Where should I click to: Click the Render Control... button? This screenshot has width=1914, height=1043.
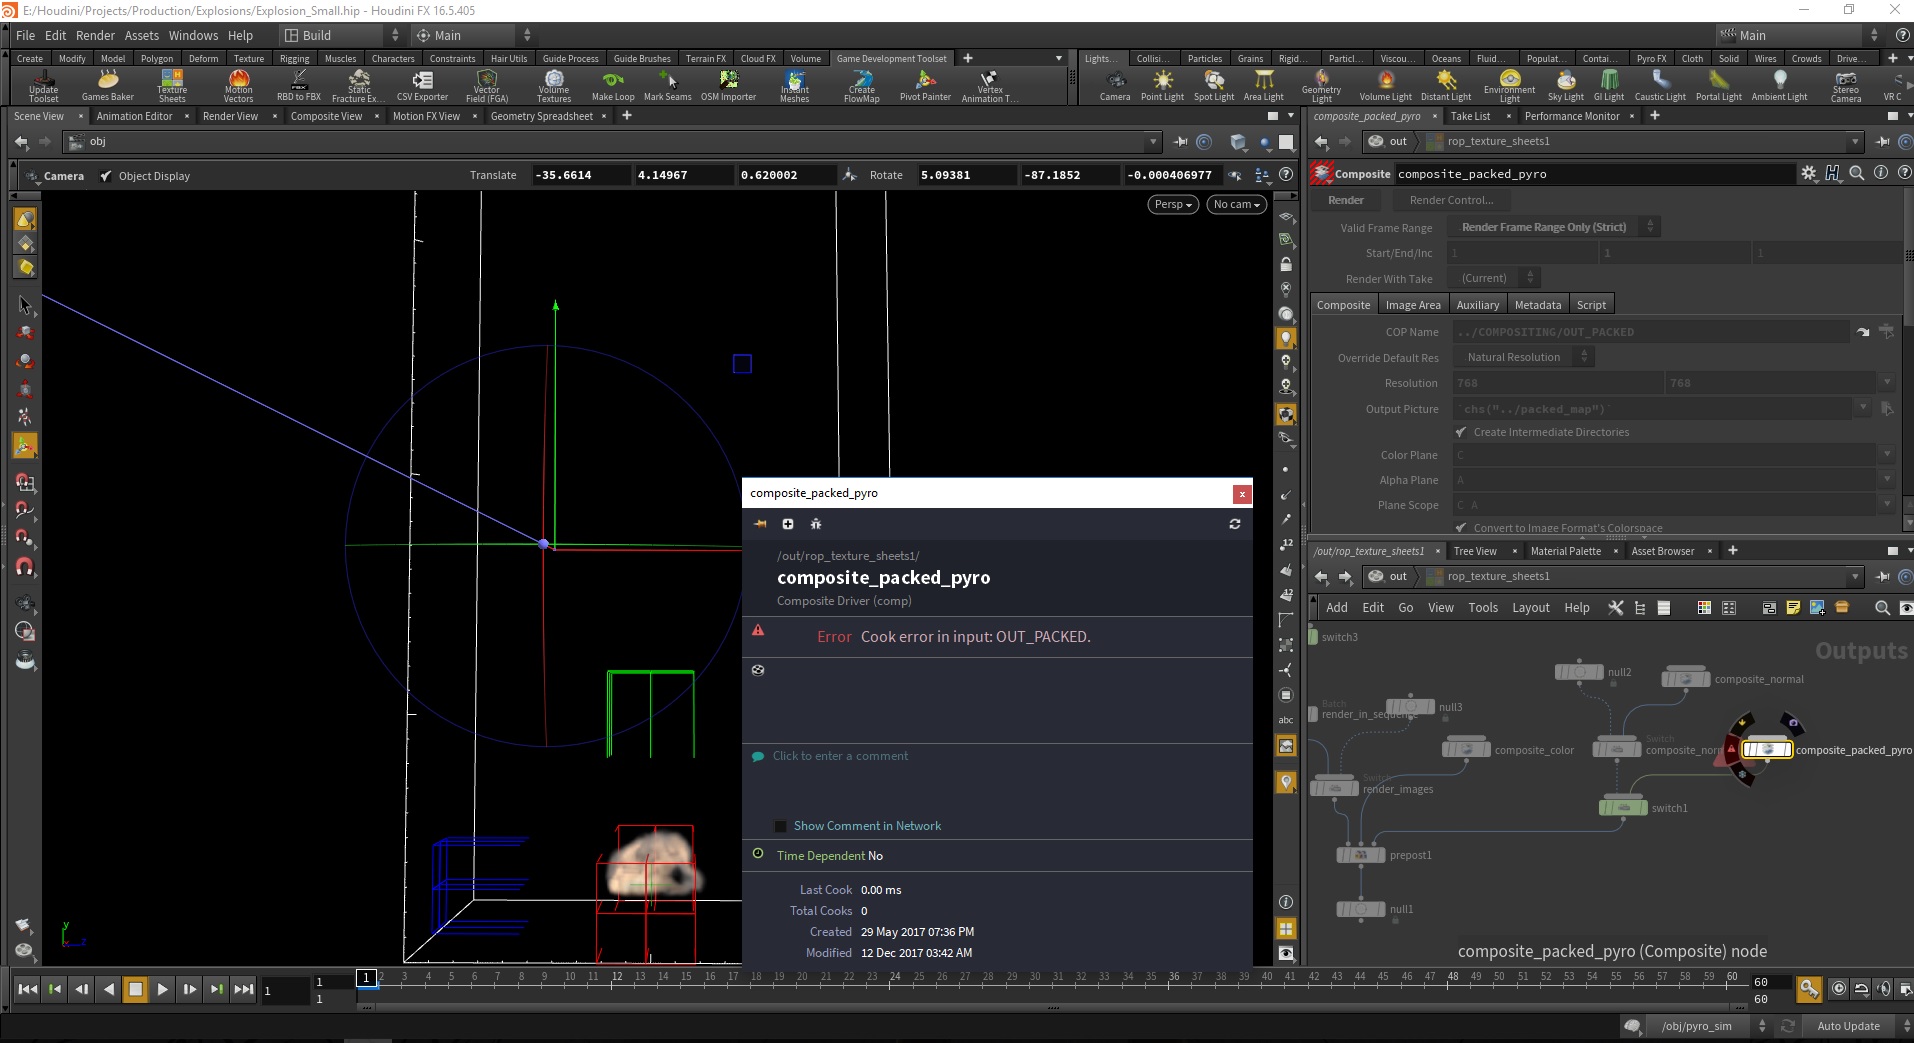(1451, 200)
